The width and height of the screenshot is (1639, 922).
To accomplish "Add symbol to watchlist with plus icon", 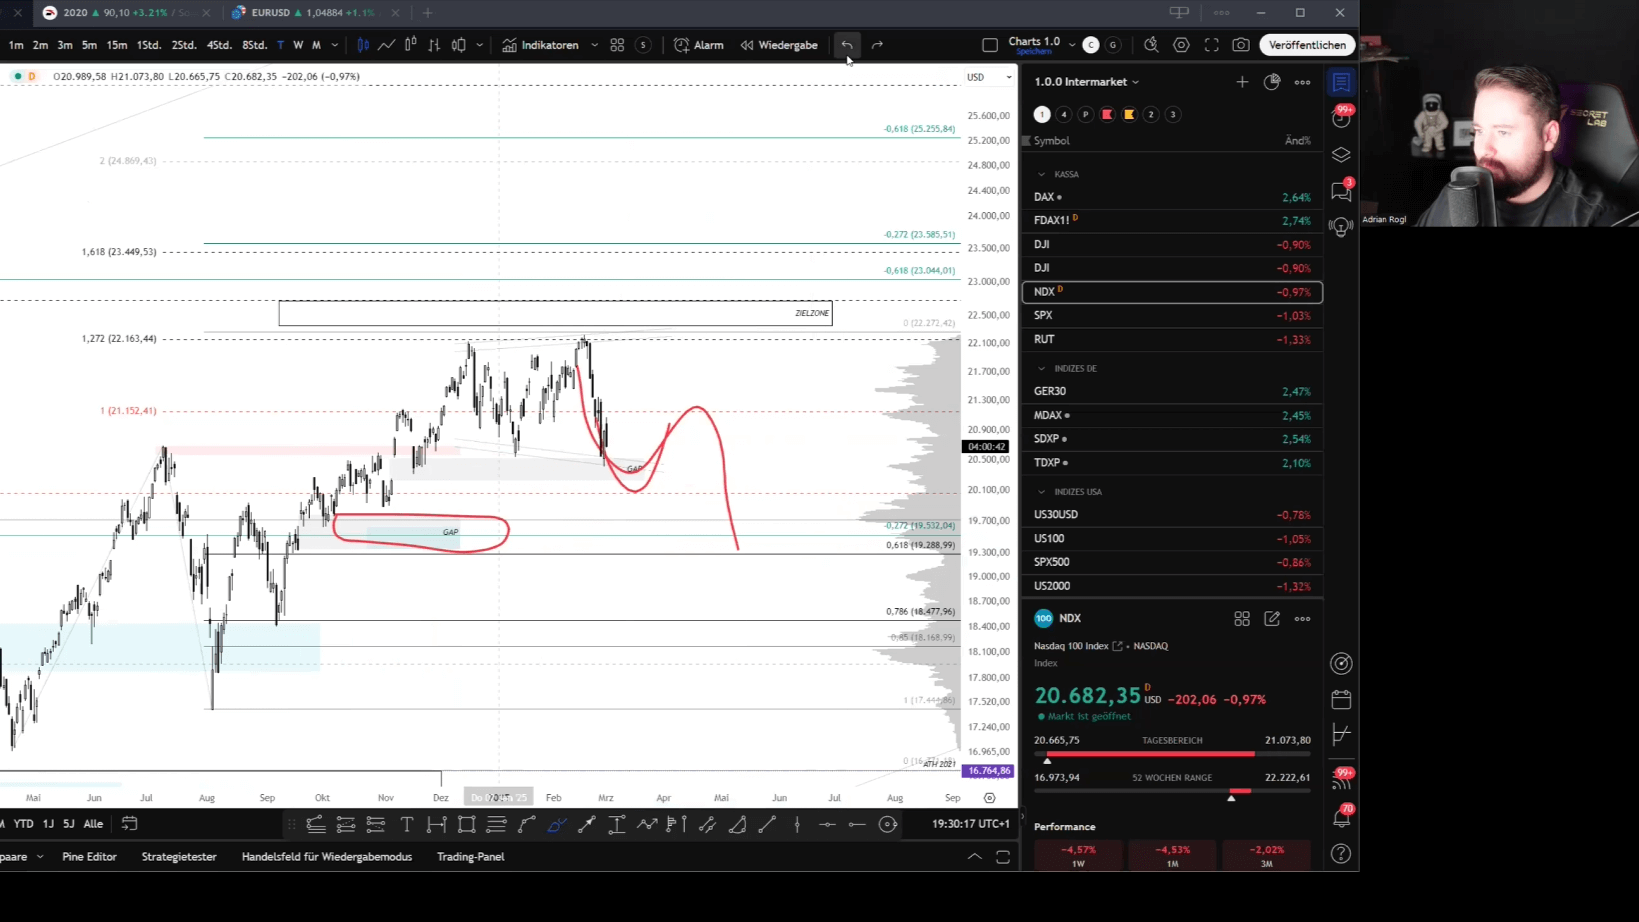I will [1242, 82].
